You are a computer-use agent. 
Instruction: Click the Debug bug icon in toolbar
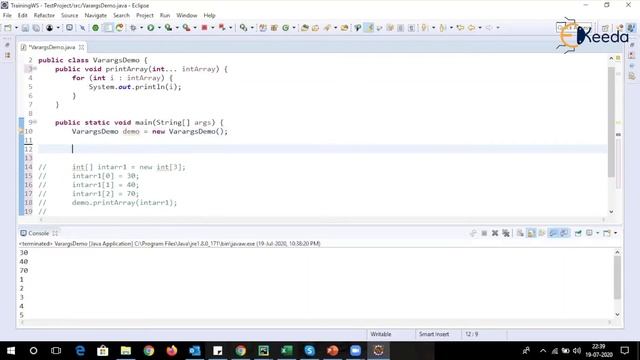click(133, 28)
